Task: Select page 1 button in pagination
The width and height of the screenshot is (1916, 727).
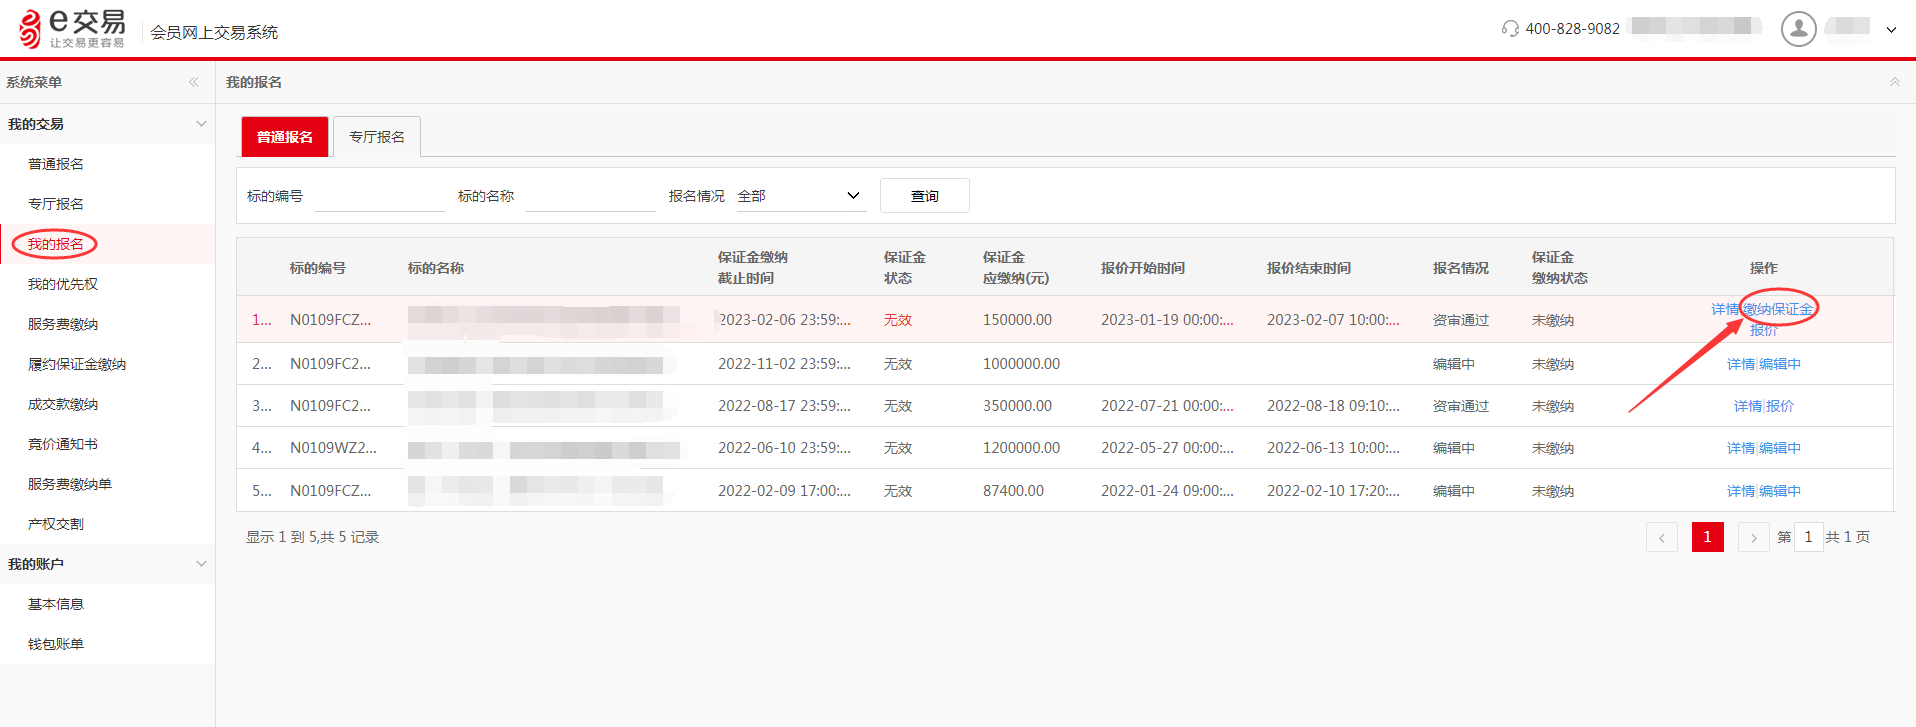Action: click(1708, 537)
